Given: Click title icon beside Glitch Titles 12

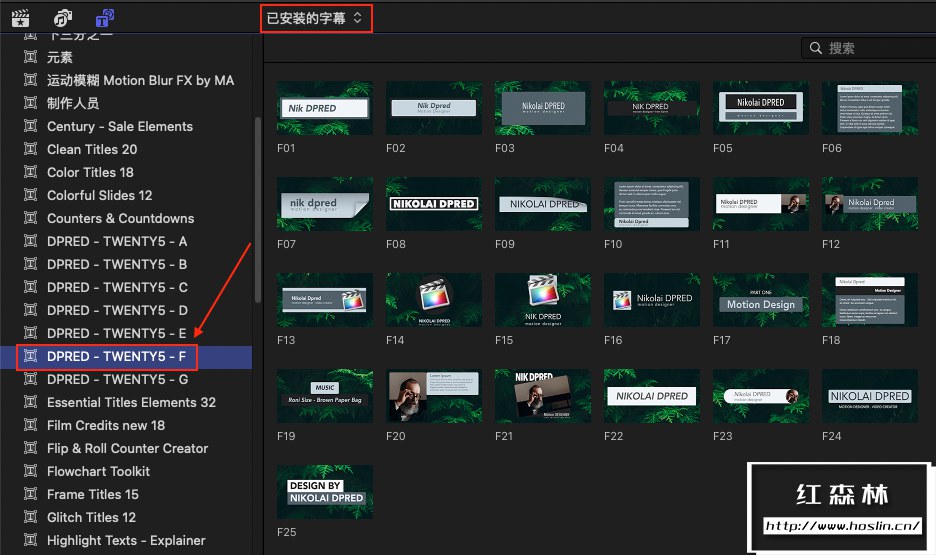Looking at the screenshot, I should tap(30, 517).
